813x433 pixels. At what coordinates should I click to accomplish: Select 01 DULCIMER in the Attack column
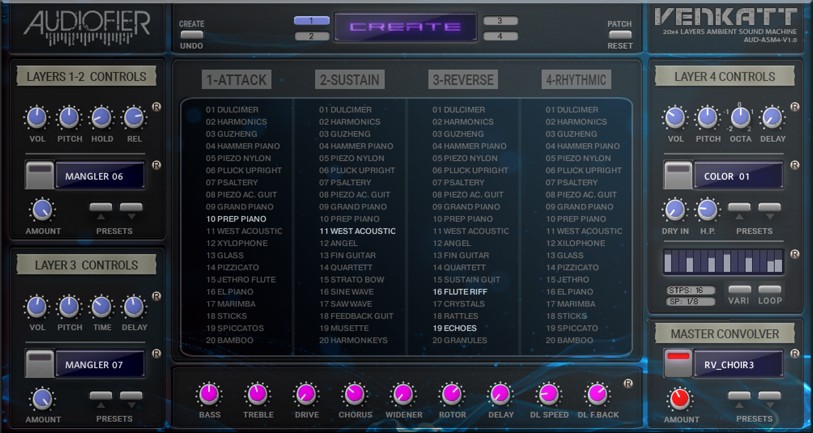[232, 109]
